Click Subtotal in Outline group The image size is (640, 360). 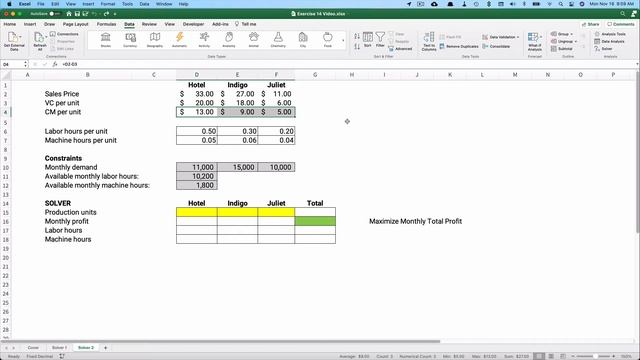(x=562, y=49)
